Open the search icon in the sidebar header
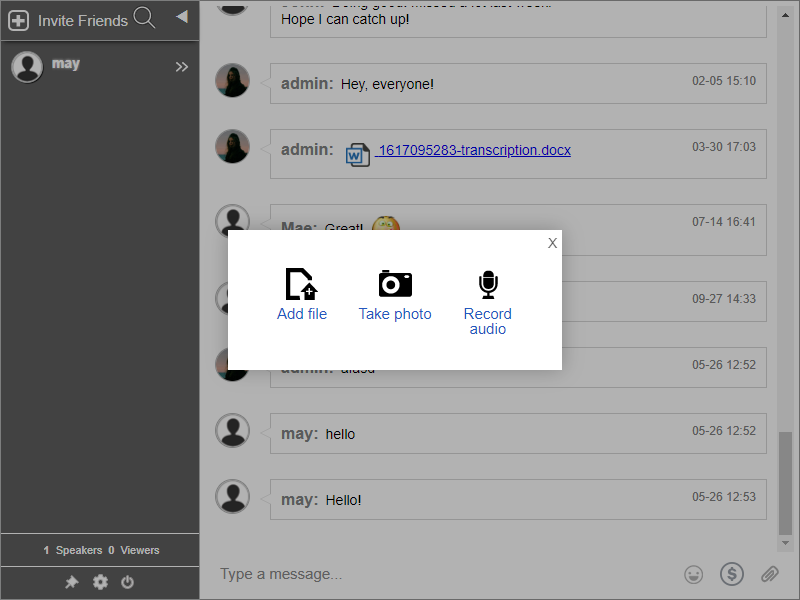Viewport: 800px width, 600px height. pyautogui.click(x=144, y=17)
